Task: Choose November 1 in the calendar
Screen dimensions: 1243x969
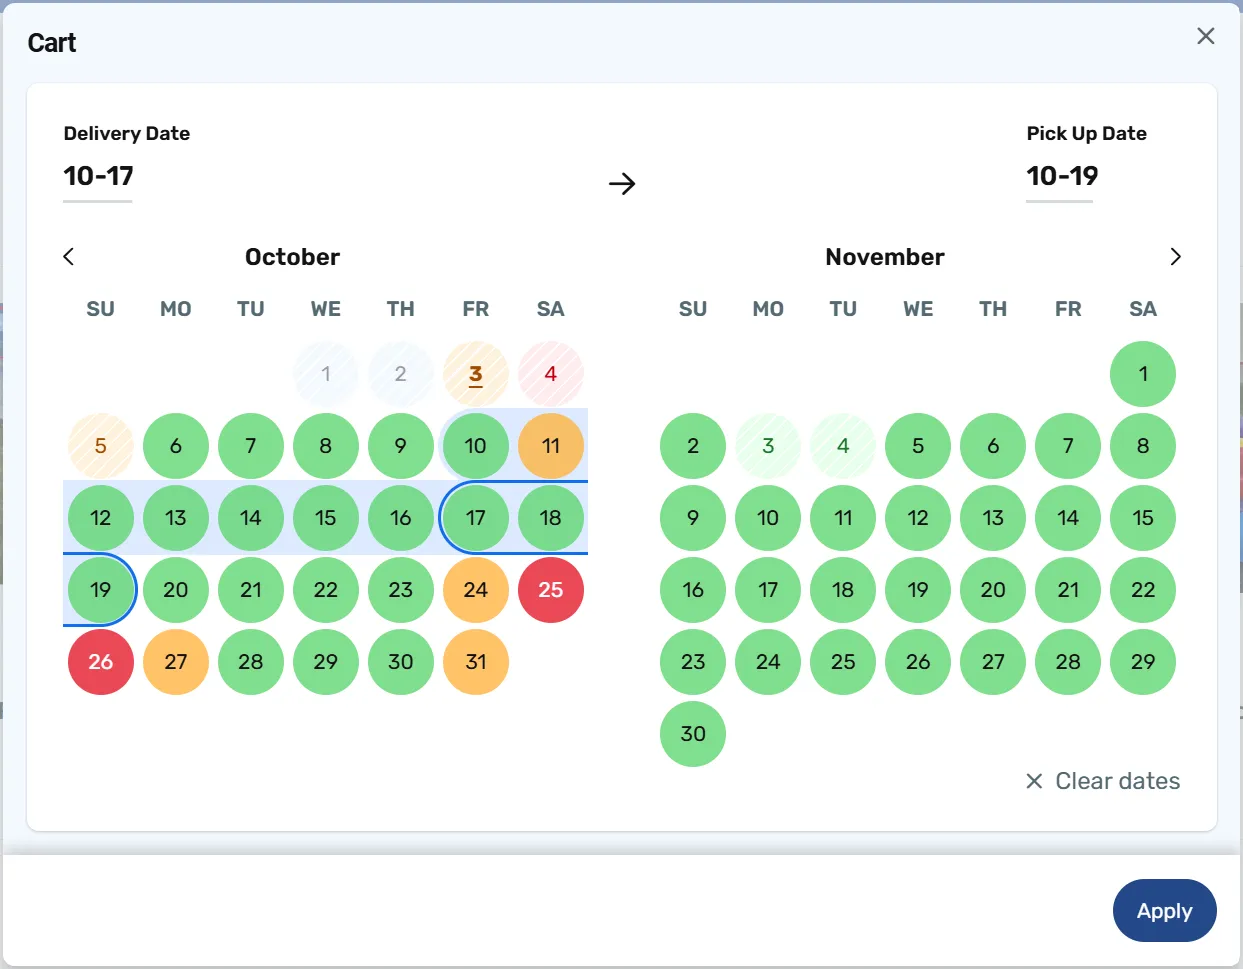Action: point(1143,374)
